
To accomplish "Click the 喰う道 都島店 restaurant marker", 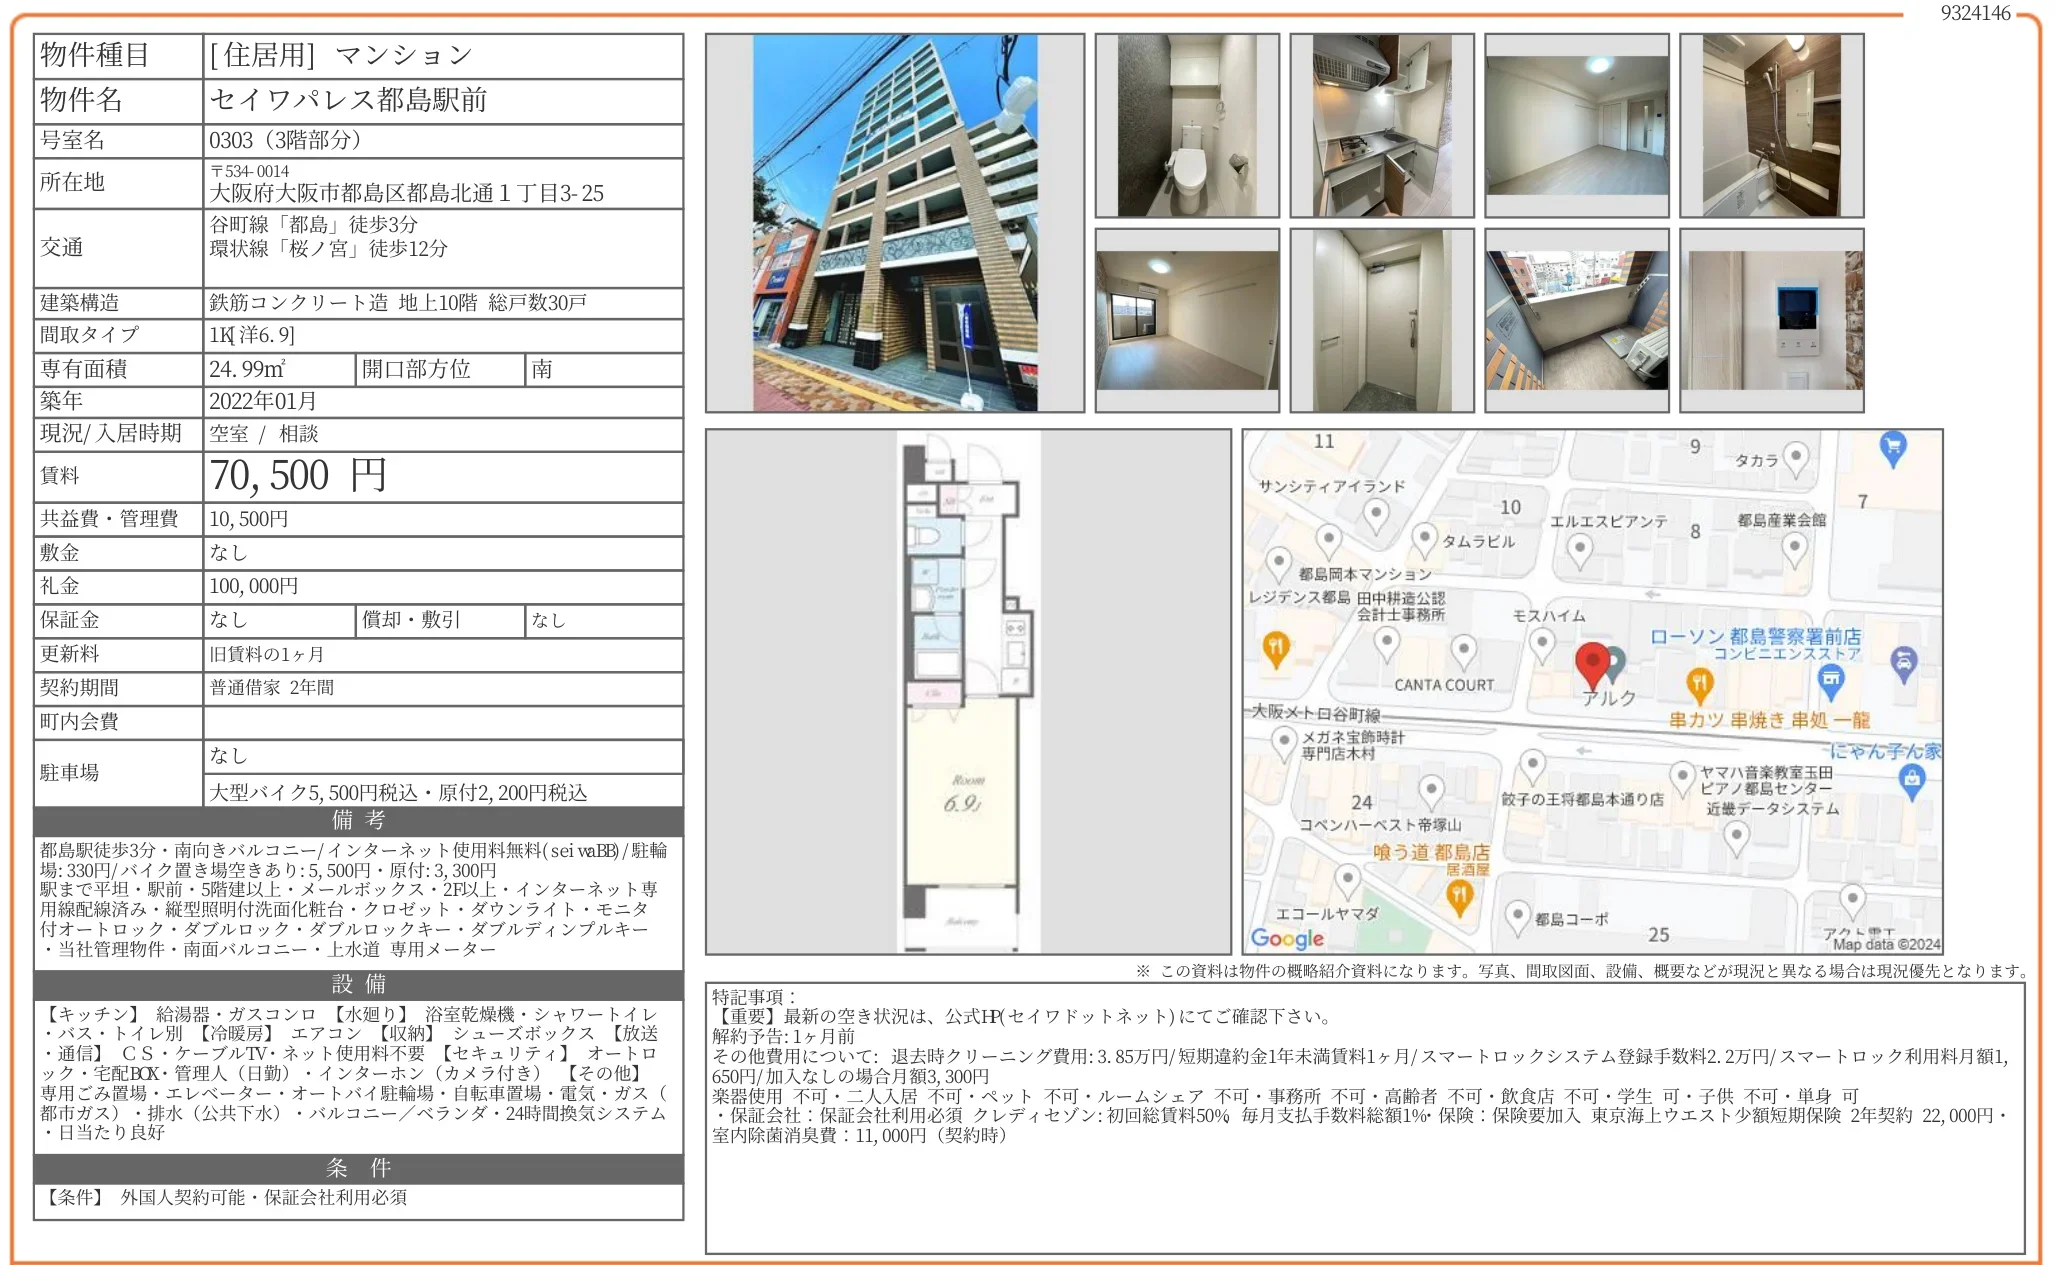I will click(x=1459, y=897).
